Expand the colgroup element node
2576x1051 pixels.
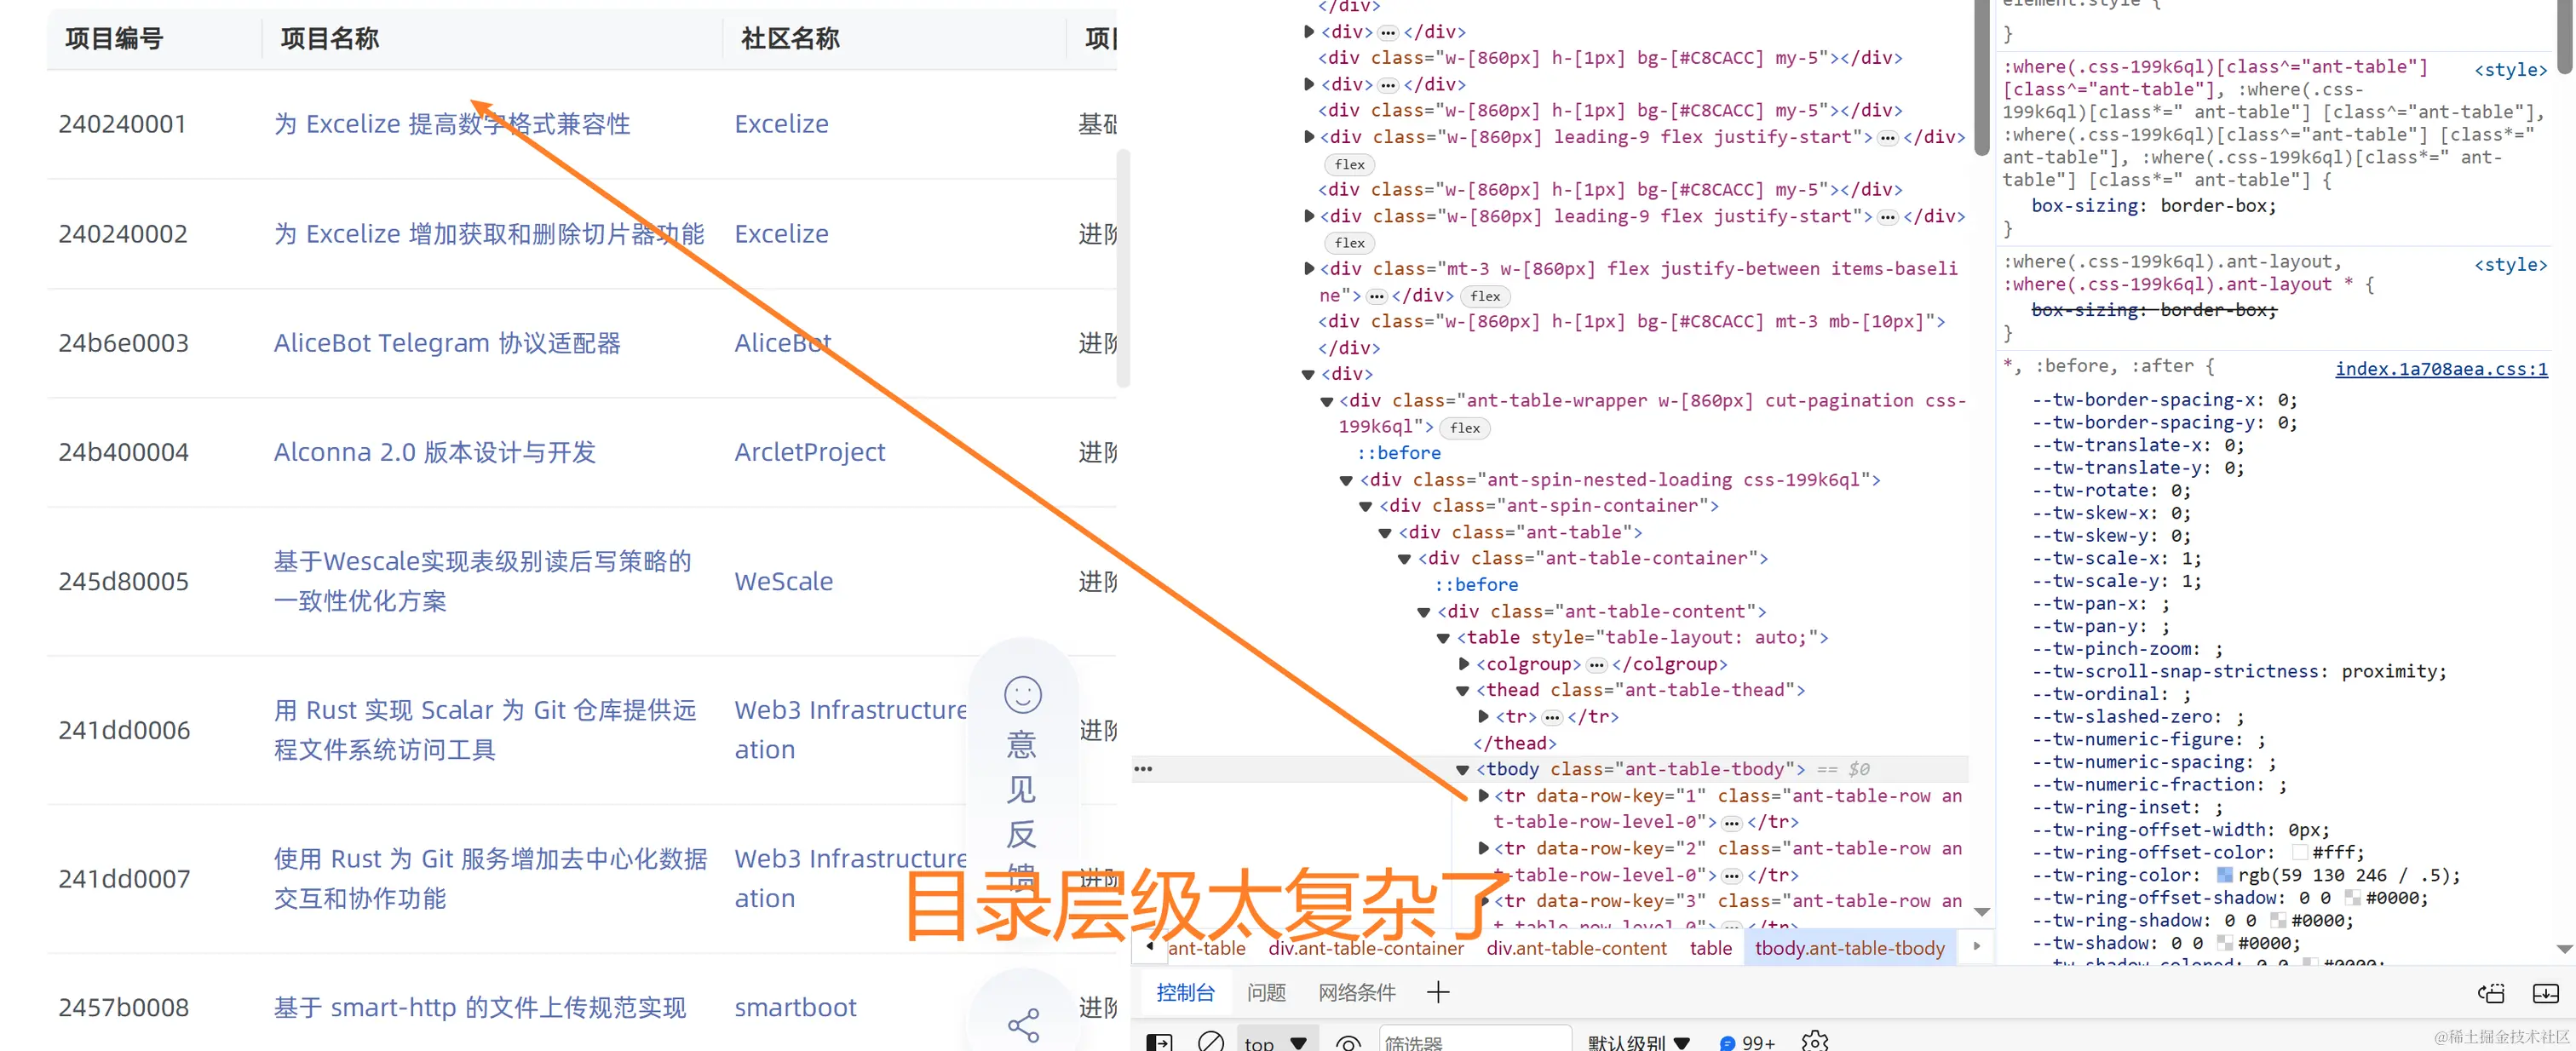coord(1464,664)
